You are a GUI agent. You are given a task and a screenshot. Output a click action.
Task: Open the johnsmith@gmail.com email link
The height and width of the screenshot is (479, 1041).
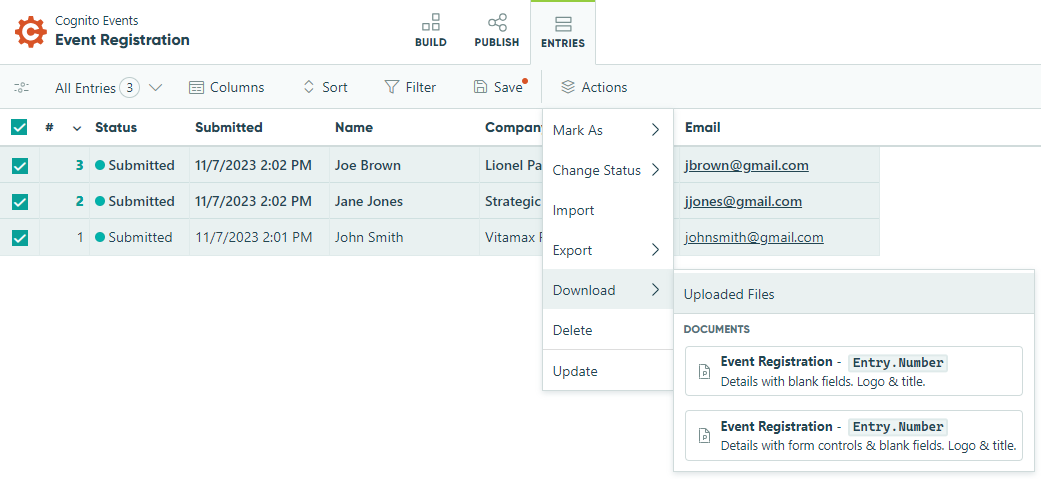[x=754, y=237]
